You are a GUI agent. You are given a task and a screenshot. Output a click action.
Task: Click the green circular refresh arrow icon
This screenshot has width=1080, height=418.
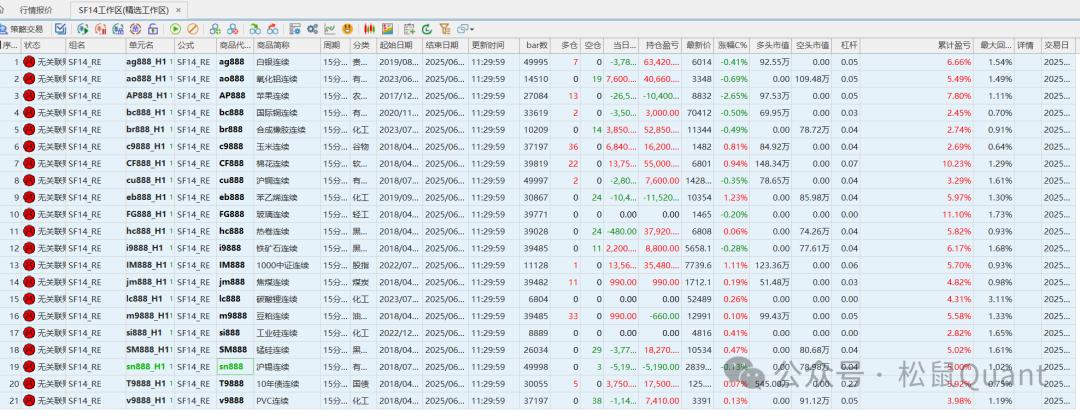click(x=427, y=29)
